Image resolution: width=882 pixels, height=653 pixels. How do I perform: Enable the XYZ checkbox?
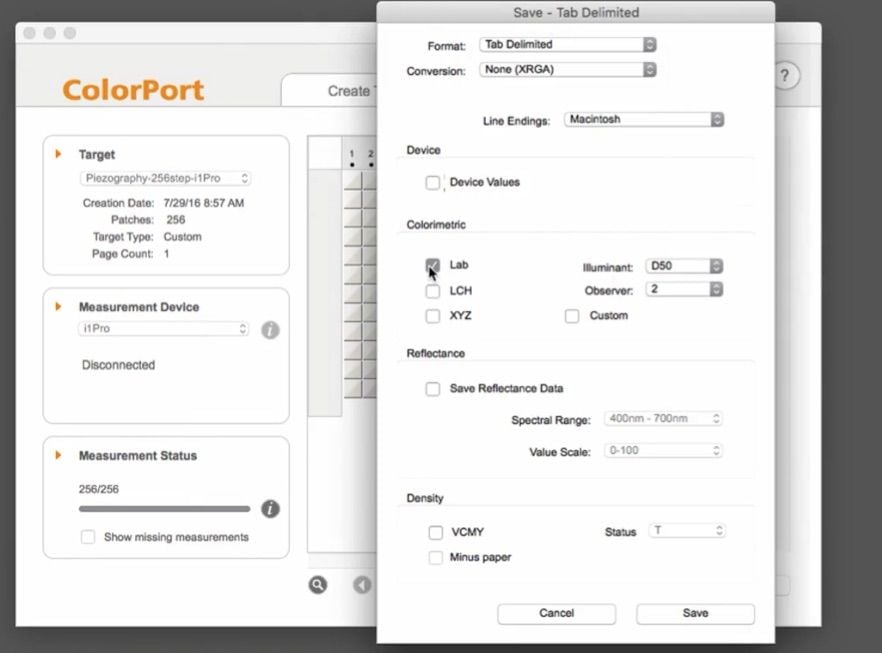(x=433, y=316)
